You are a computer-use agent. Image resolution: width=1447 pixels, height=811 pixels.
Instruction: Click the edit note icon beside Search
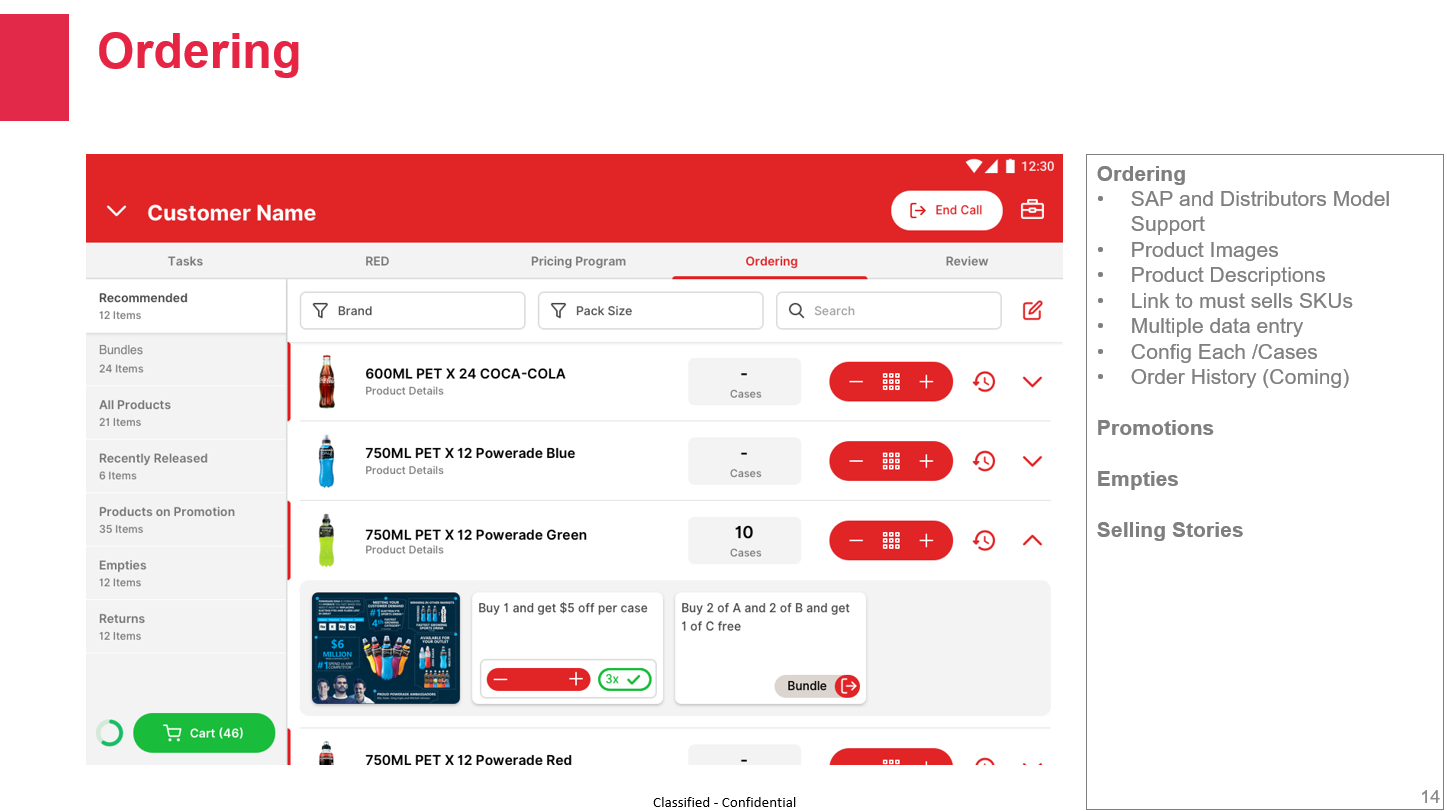[x=1032, y=311]
